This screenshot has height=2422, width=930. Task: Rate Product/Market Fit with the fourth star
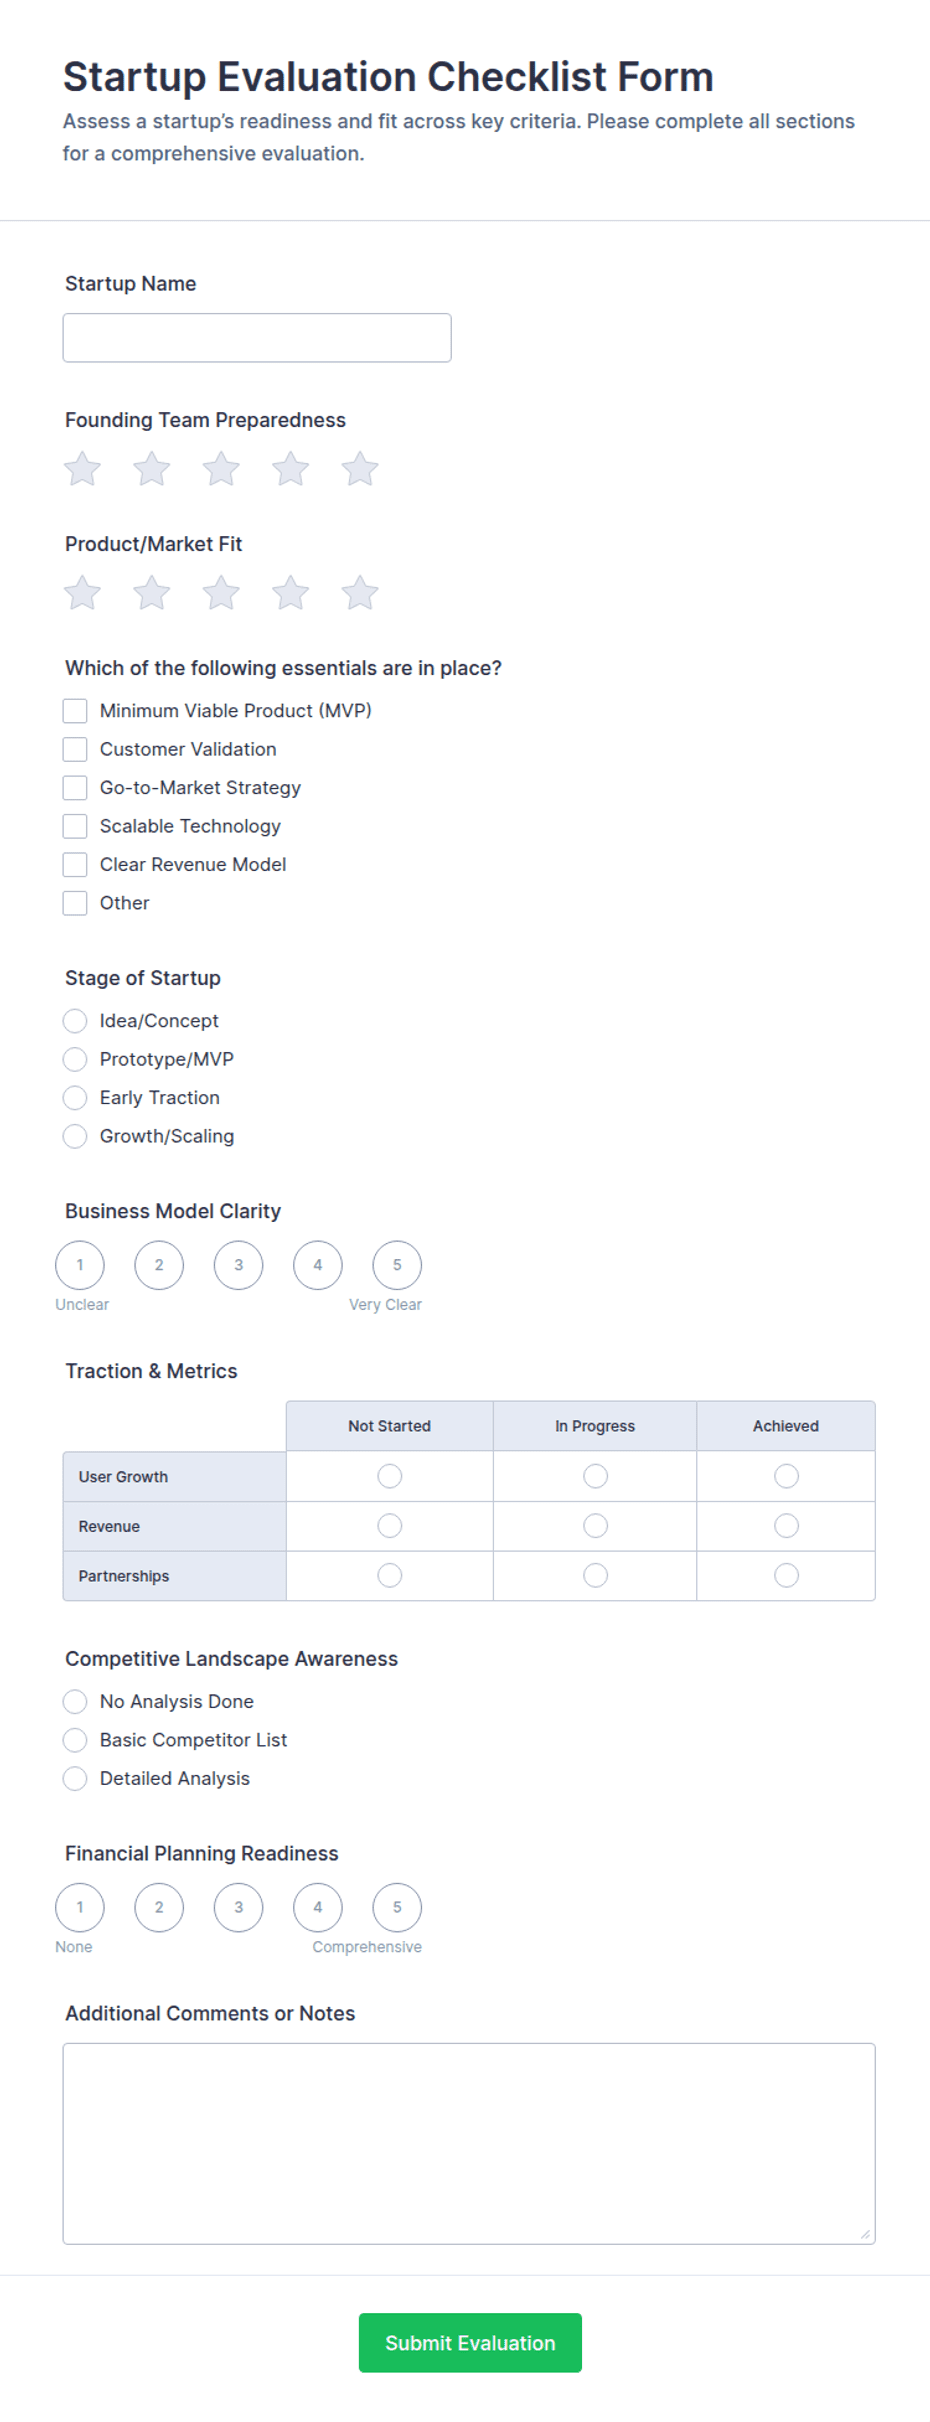pos(290,593)
